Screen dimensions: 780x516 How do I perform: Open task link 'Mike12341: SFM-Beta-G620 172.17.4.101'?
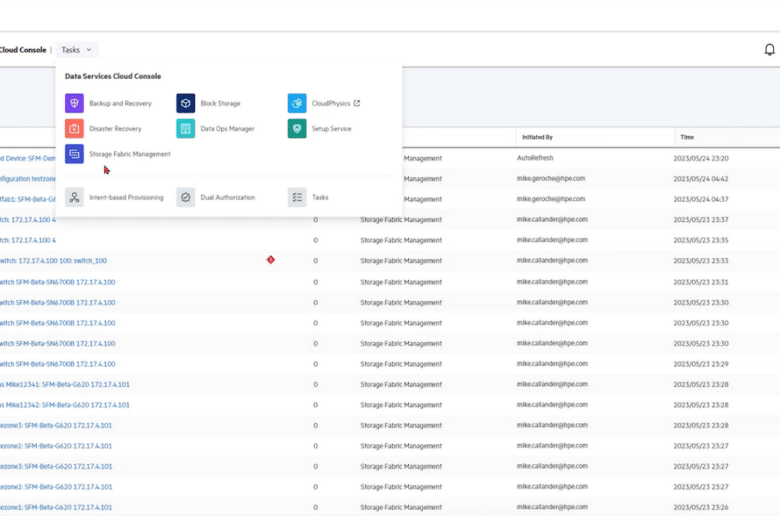[65, 385]
